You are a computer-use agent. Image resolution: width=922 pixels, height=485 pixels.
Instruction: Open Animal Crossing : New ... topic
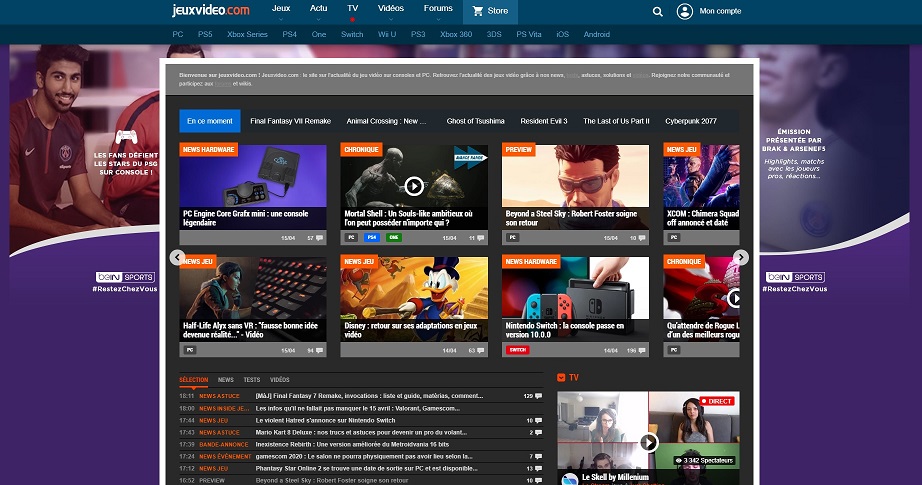tap(386, 121)
